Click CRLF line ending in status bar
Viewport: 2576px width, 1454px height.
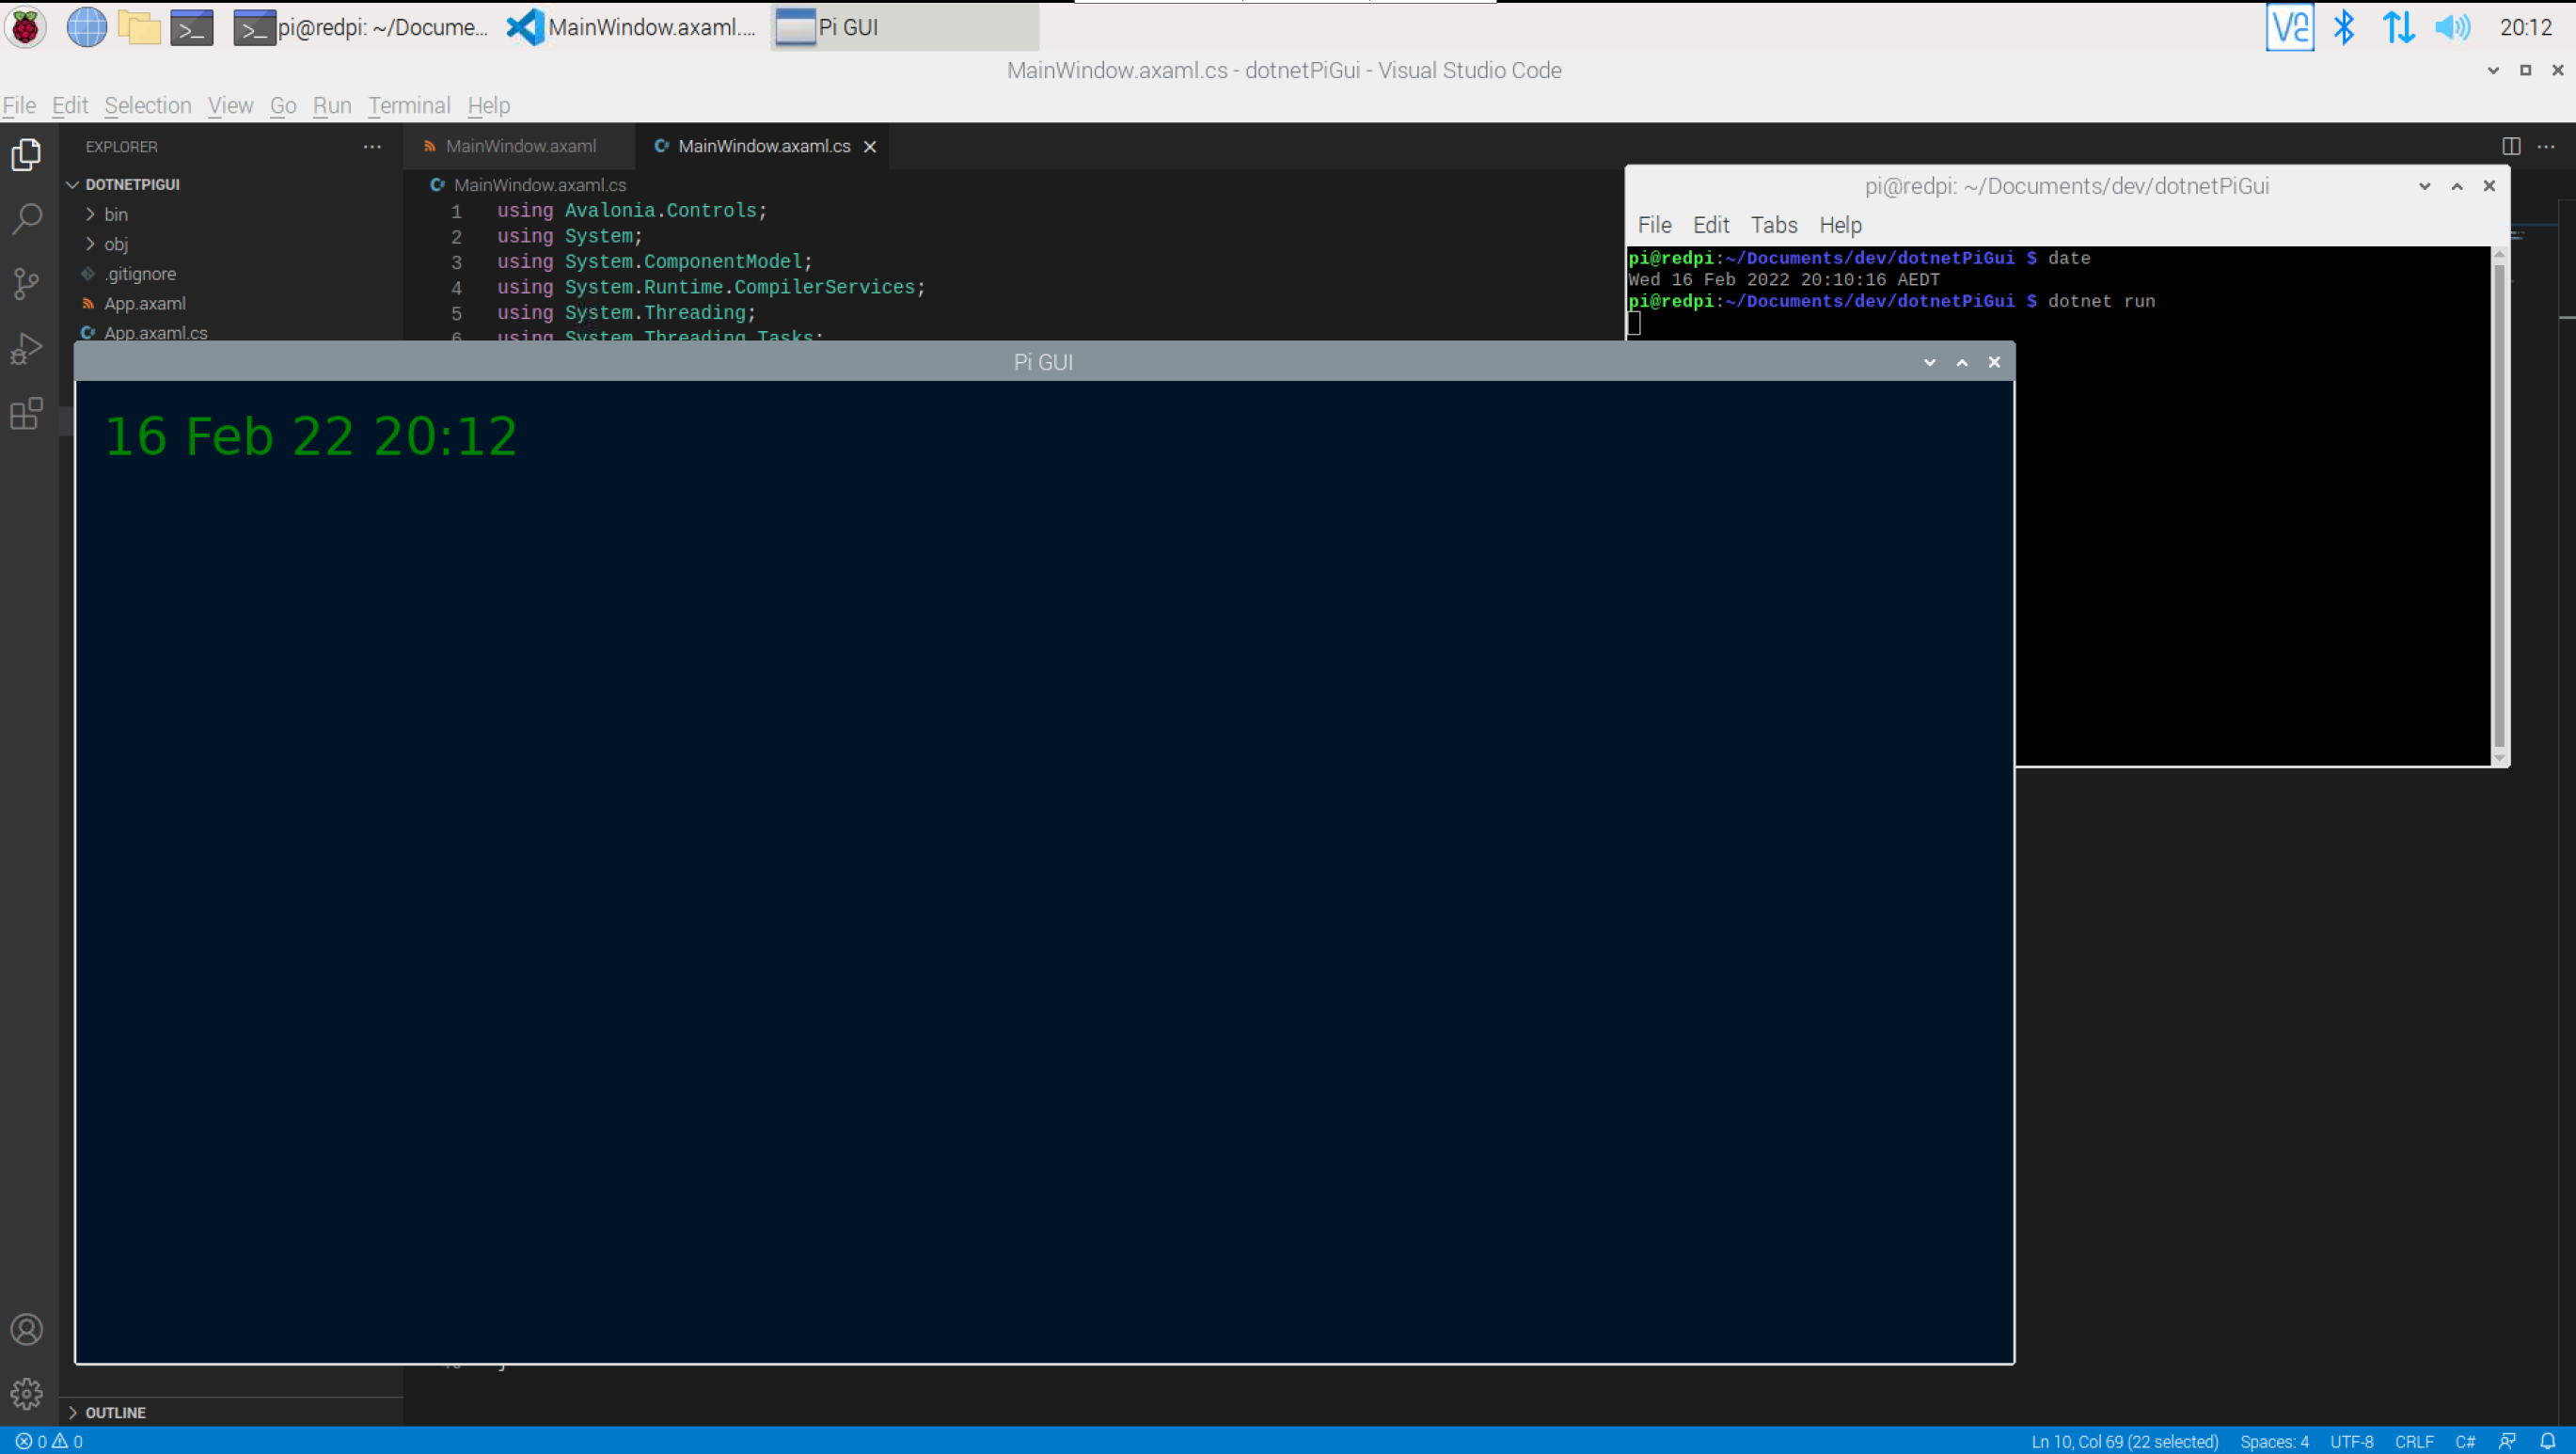(2414, 1441)
